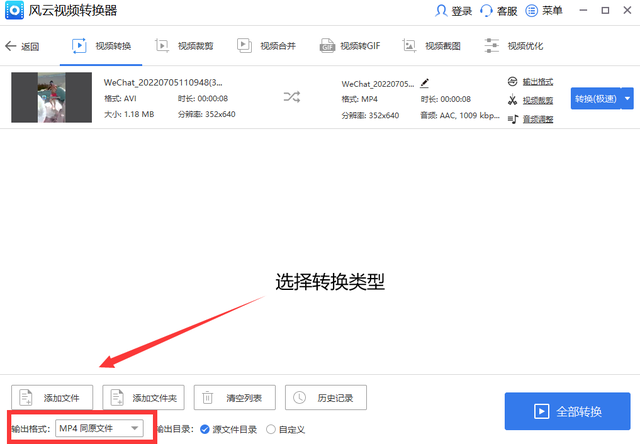The width and height of the screenshot is (640, 444).
Task: Click the 客服 label in the title bar
Action: pyautogui.click(x=507, y=11)
